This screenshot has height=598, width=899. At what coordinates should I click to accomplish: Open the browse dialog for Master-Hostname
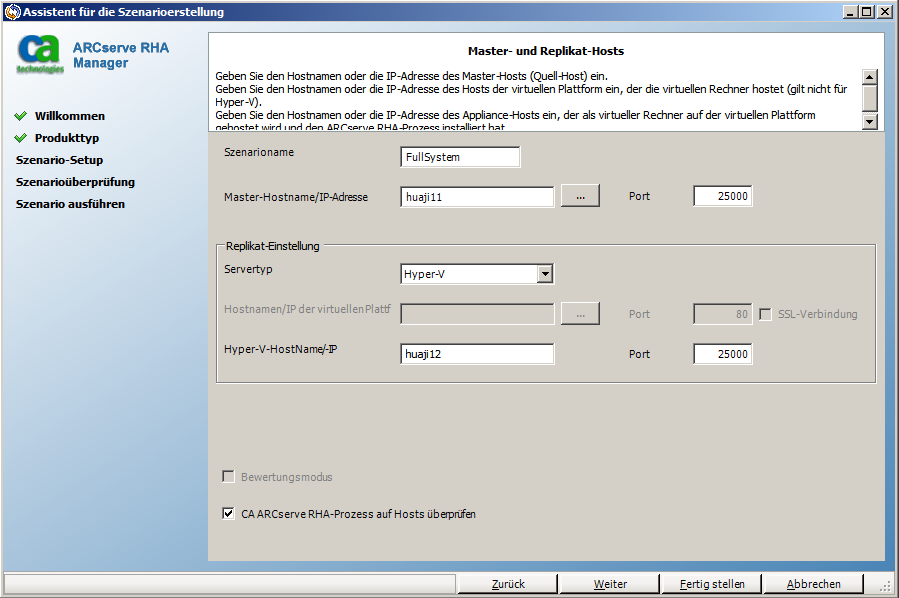pyautogui.click(x=580, y=196)
